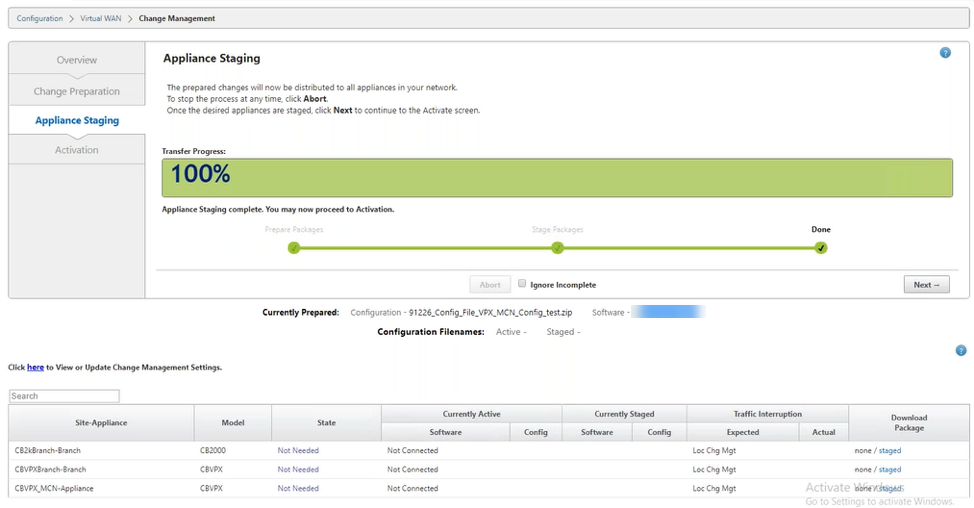The height and width of the screenshot is (508, 974).
Task: Click the 100% transfer progress bar
Action: click(x=557, y=176)
